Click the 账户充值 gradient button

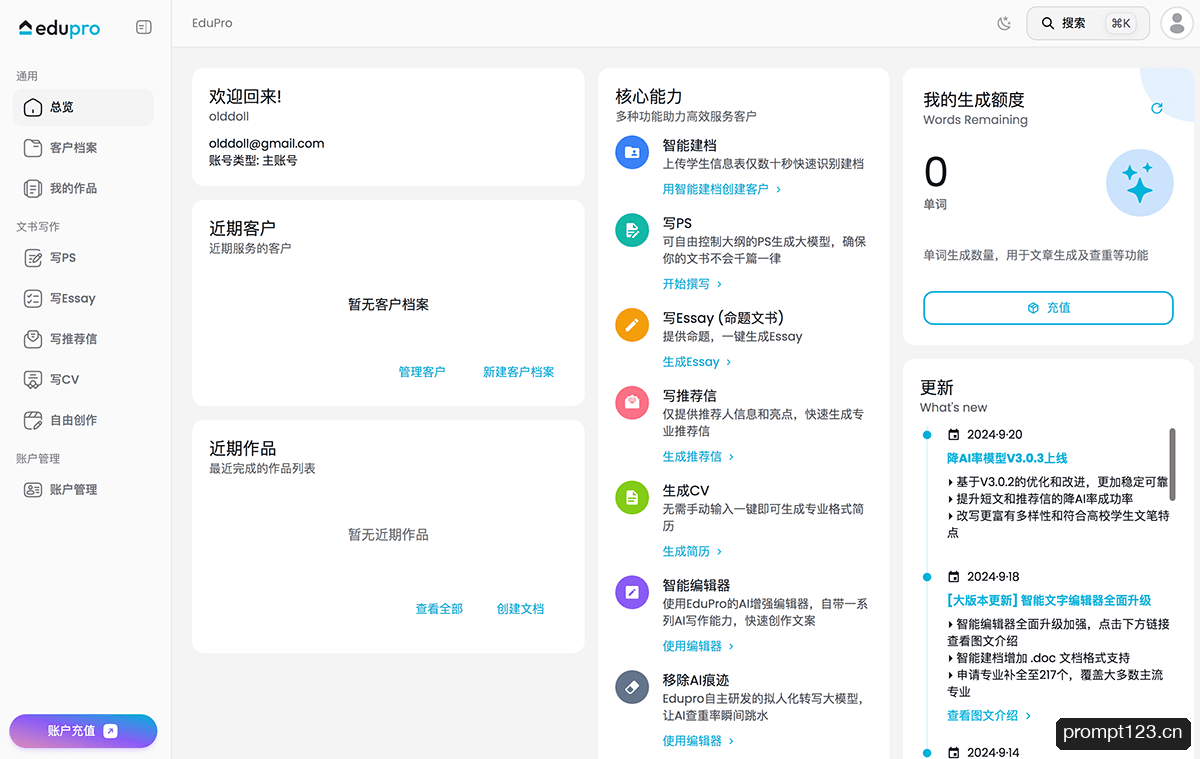point(83,731)
